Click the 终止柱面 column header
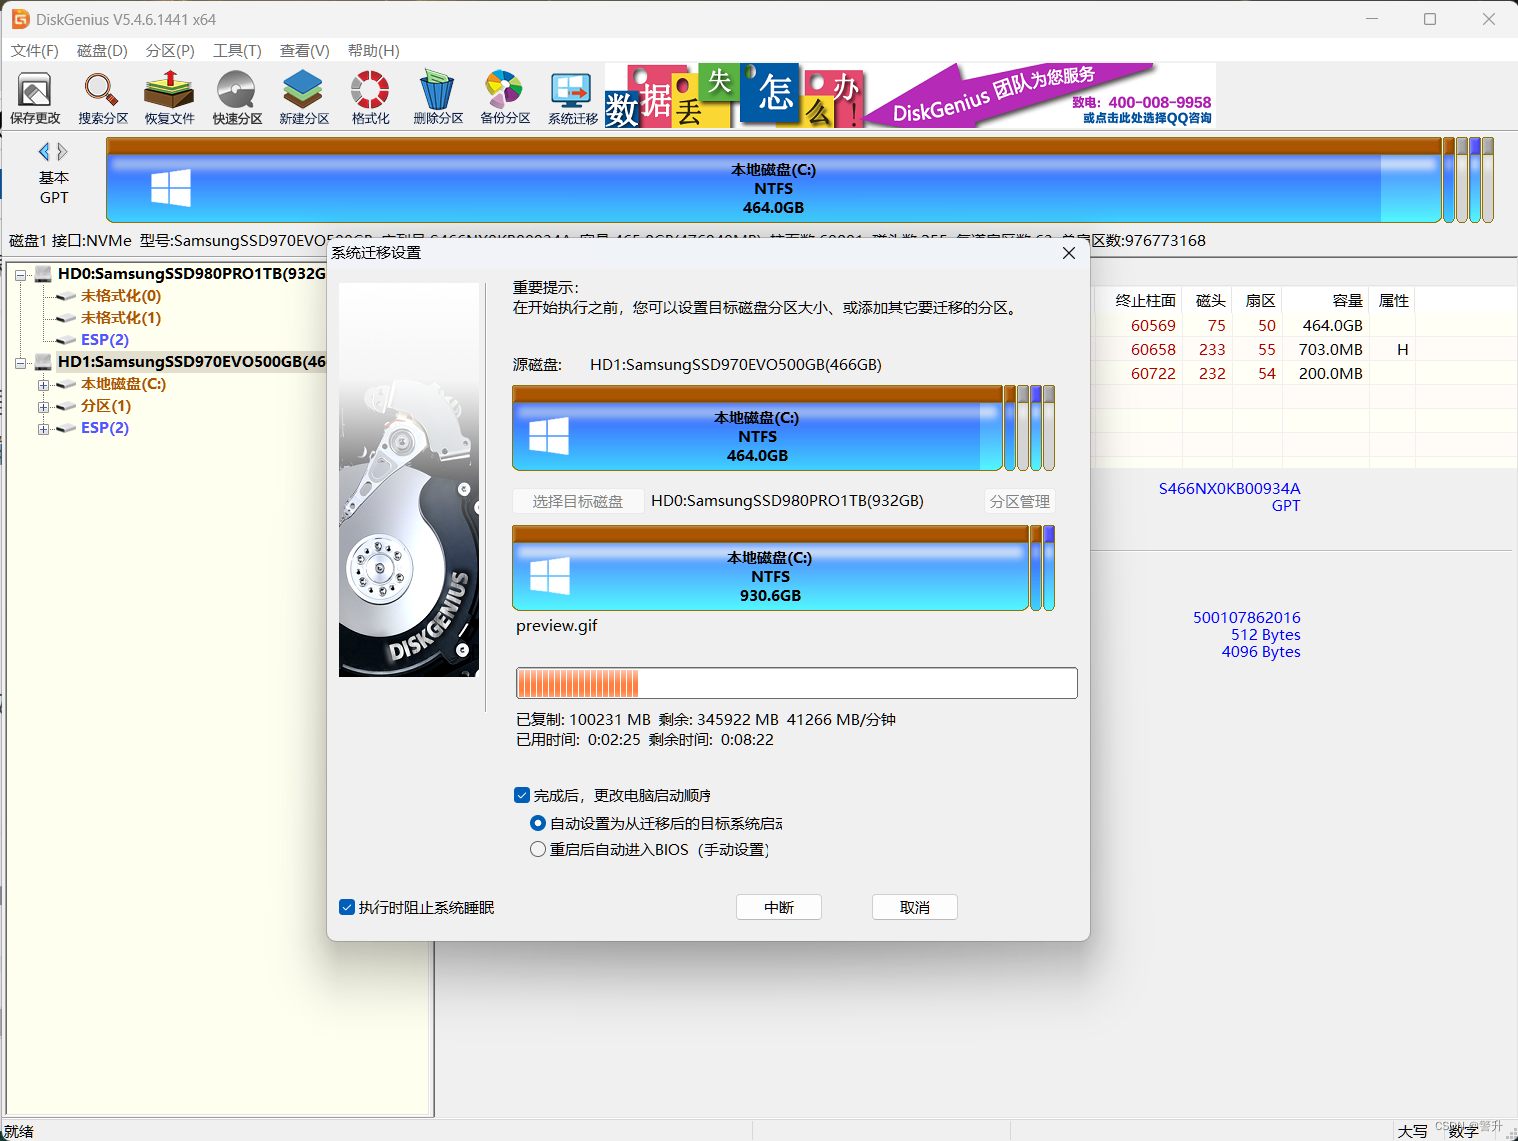 (x=1145, y=300)
